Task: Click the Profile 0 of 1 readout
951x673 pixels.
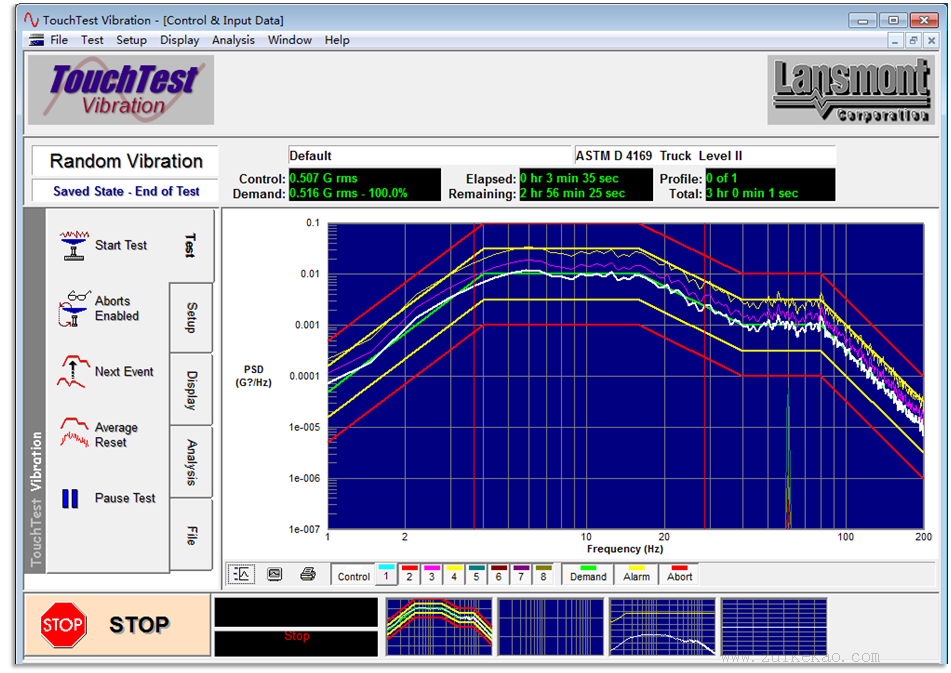Action: [770, 178]
